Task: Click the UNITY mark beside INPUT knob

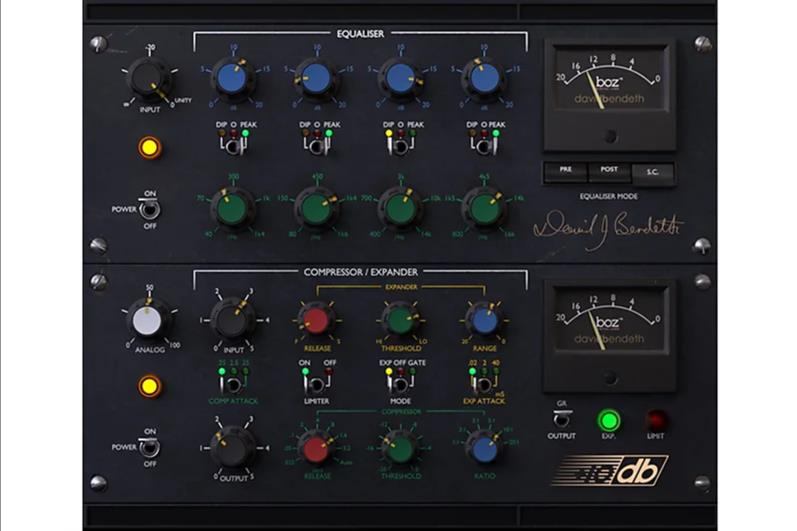Action: pyautogui.click(x=183, y=101)
